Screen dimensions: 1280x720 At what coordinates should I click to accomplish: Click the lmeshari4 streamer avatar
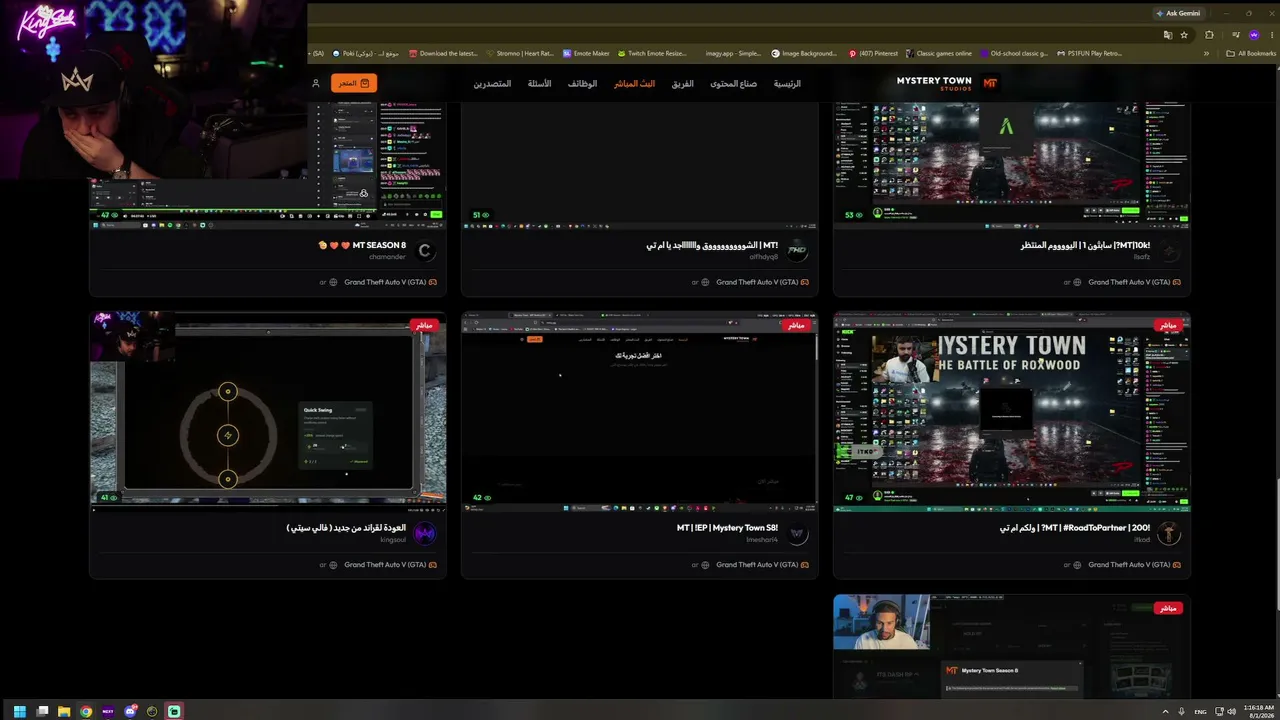point(797,534)
